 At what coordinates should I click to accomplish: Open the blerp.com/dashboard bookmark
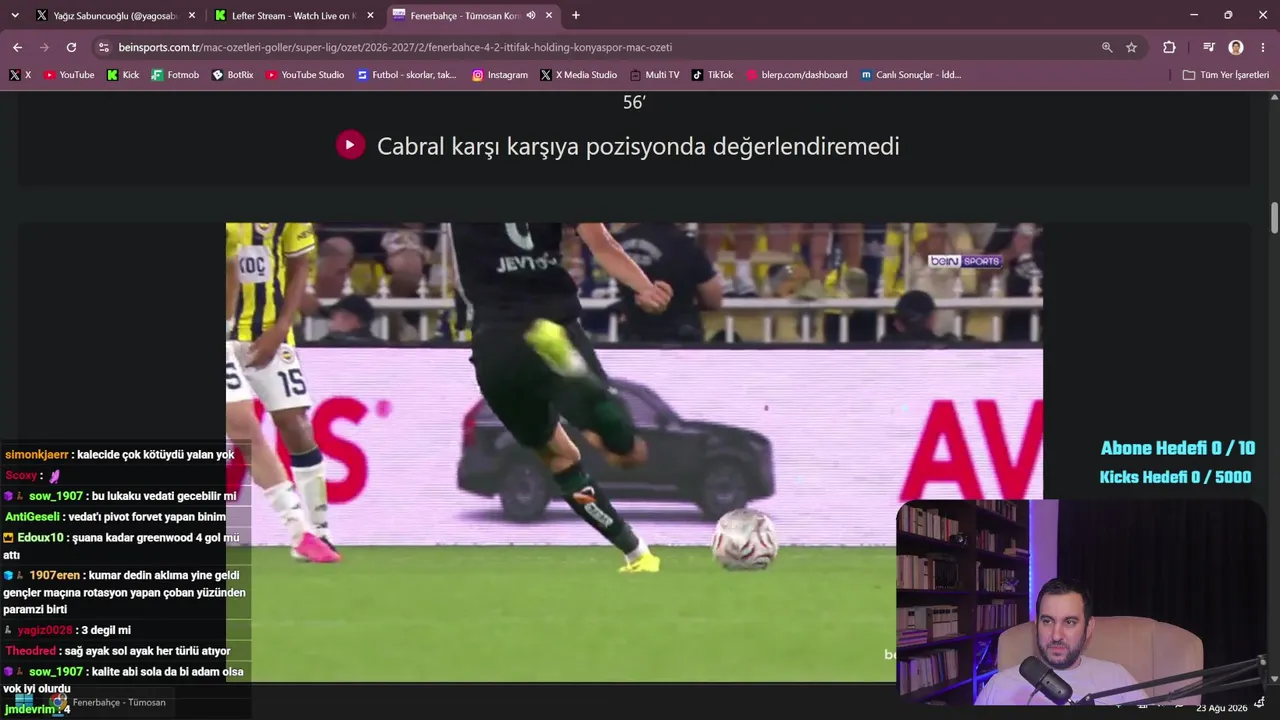click(x=797, y=75)
